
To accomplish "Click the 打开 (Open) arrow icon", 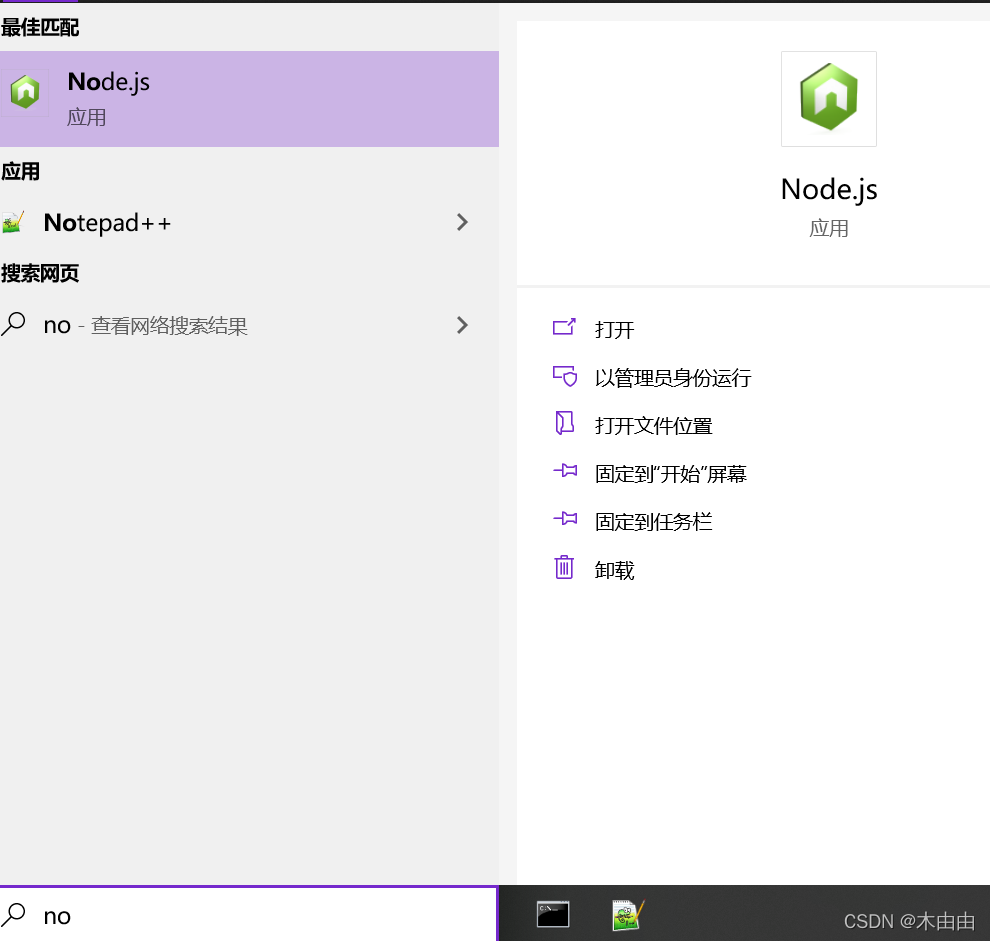I will point(566,328).
